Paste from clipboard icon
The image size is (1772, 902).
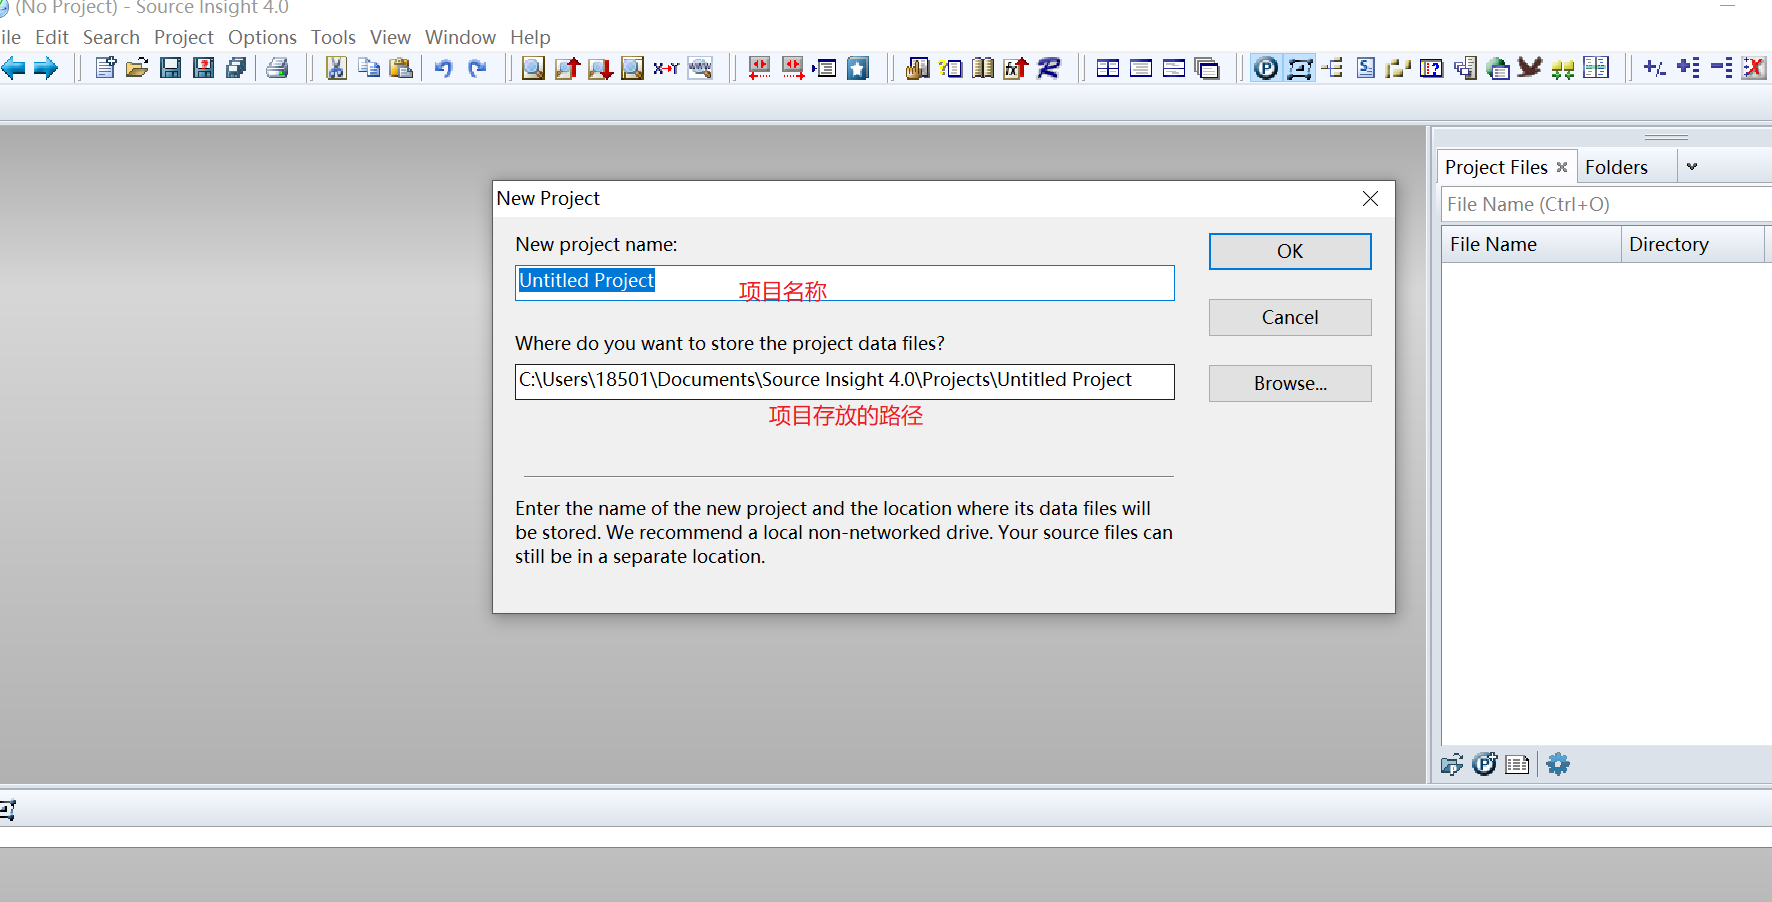pyautogui.click(x=401, y=68)
